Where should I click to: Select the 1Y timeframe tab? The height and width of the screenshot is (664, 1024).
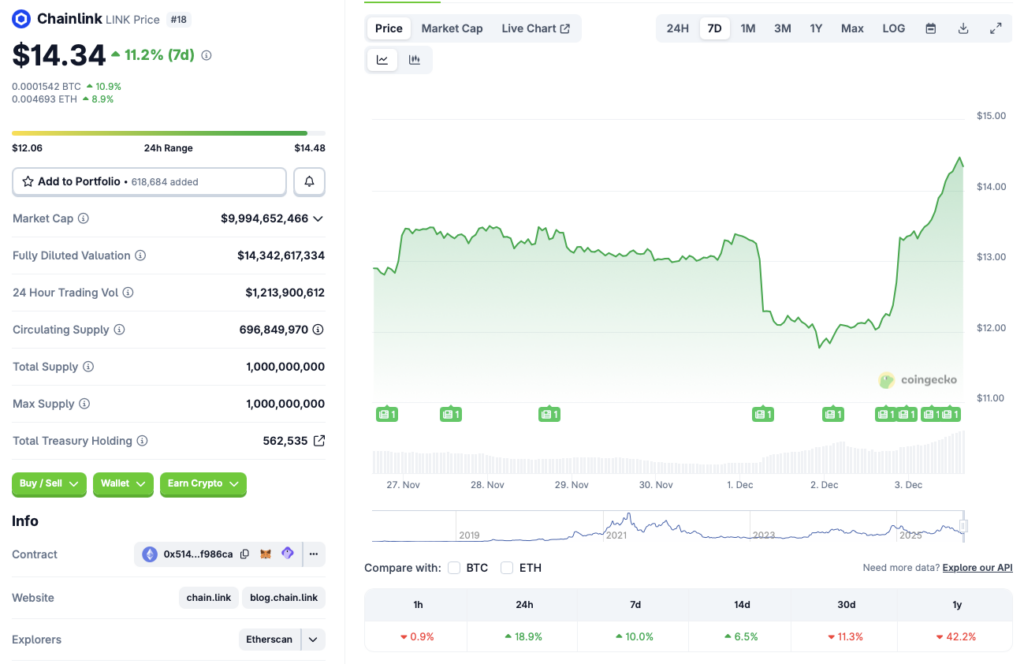click(x=816, y=28)
